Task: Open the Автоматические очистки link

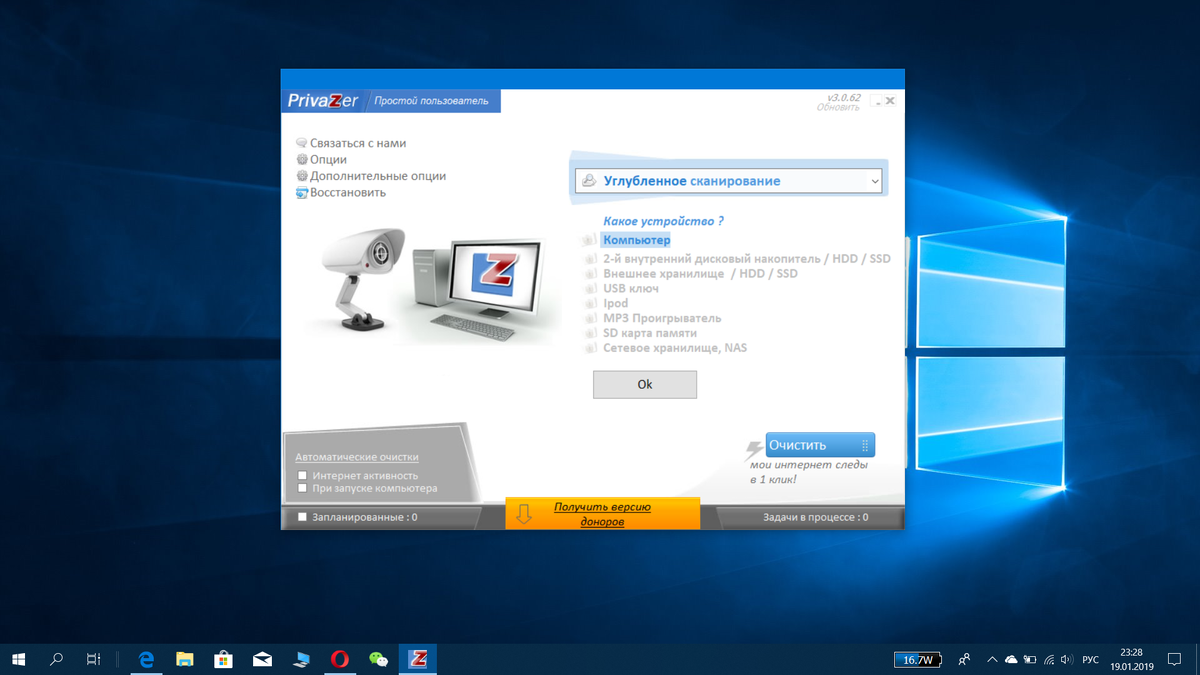Action: [x=357, y=456]
